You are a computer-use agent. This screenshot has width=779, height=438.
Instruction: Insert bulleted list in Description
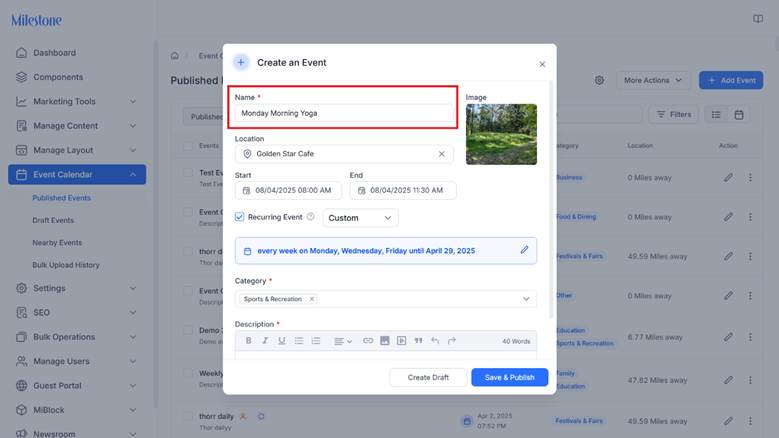tap(299, 341)
